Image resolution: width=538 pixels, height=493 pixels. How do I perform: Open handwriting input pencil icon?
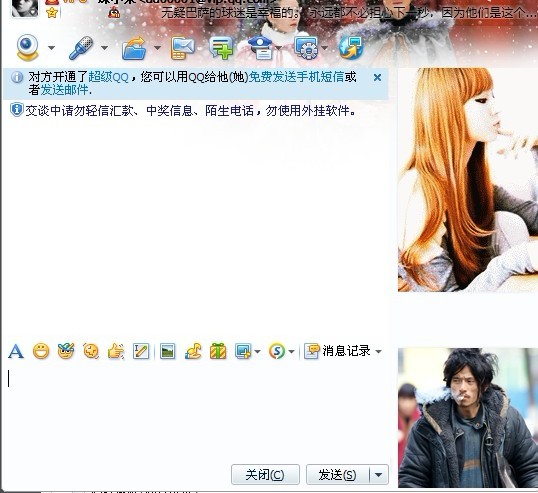click(141, 351)
